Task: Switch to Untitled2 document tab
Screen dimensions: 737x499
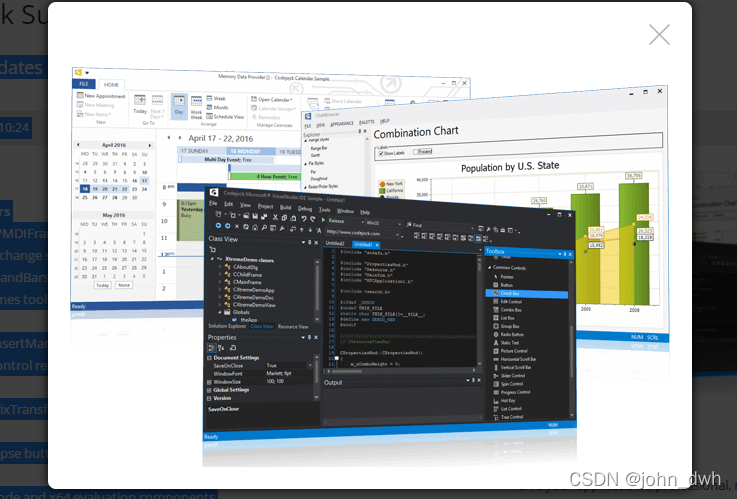Action: tap(335, 243)
